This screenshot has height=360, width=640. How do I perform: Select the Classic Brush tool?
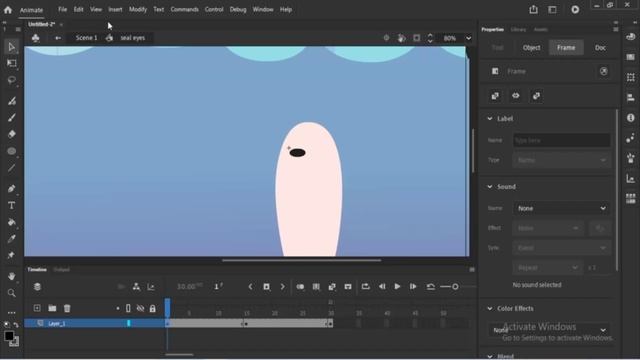click(11, 118)
